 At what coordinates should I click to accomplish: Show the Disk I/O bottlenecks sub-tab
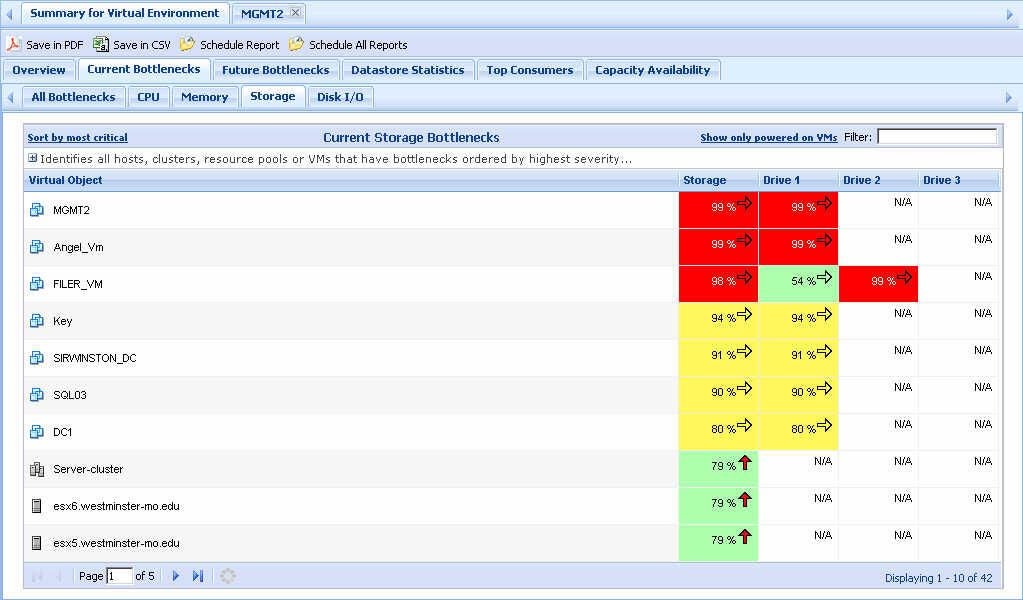[x=340, y=97]
